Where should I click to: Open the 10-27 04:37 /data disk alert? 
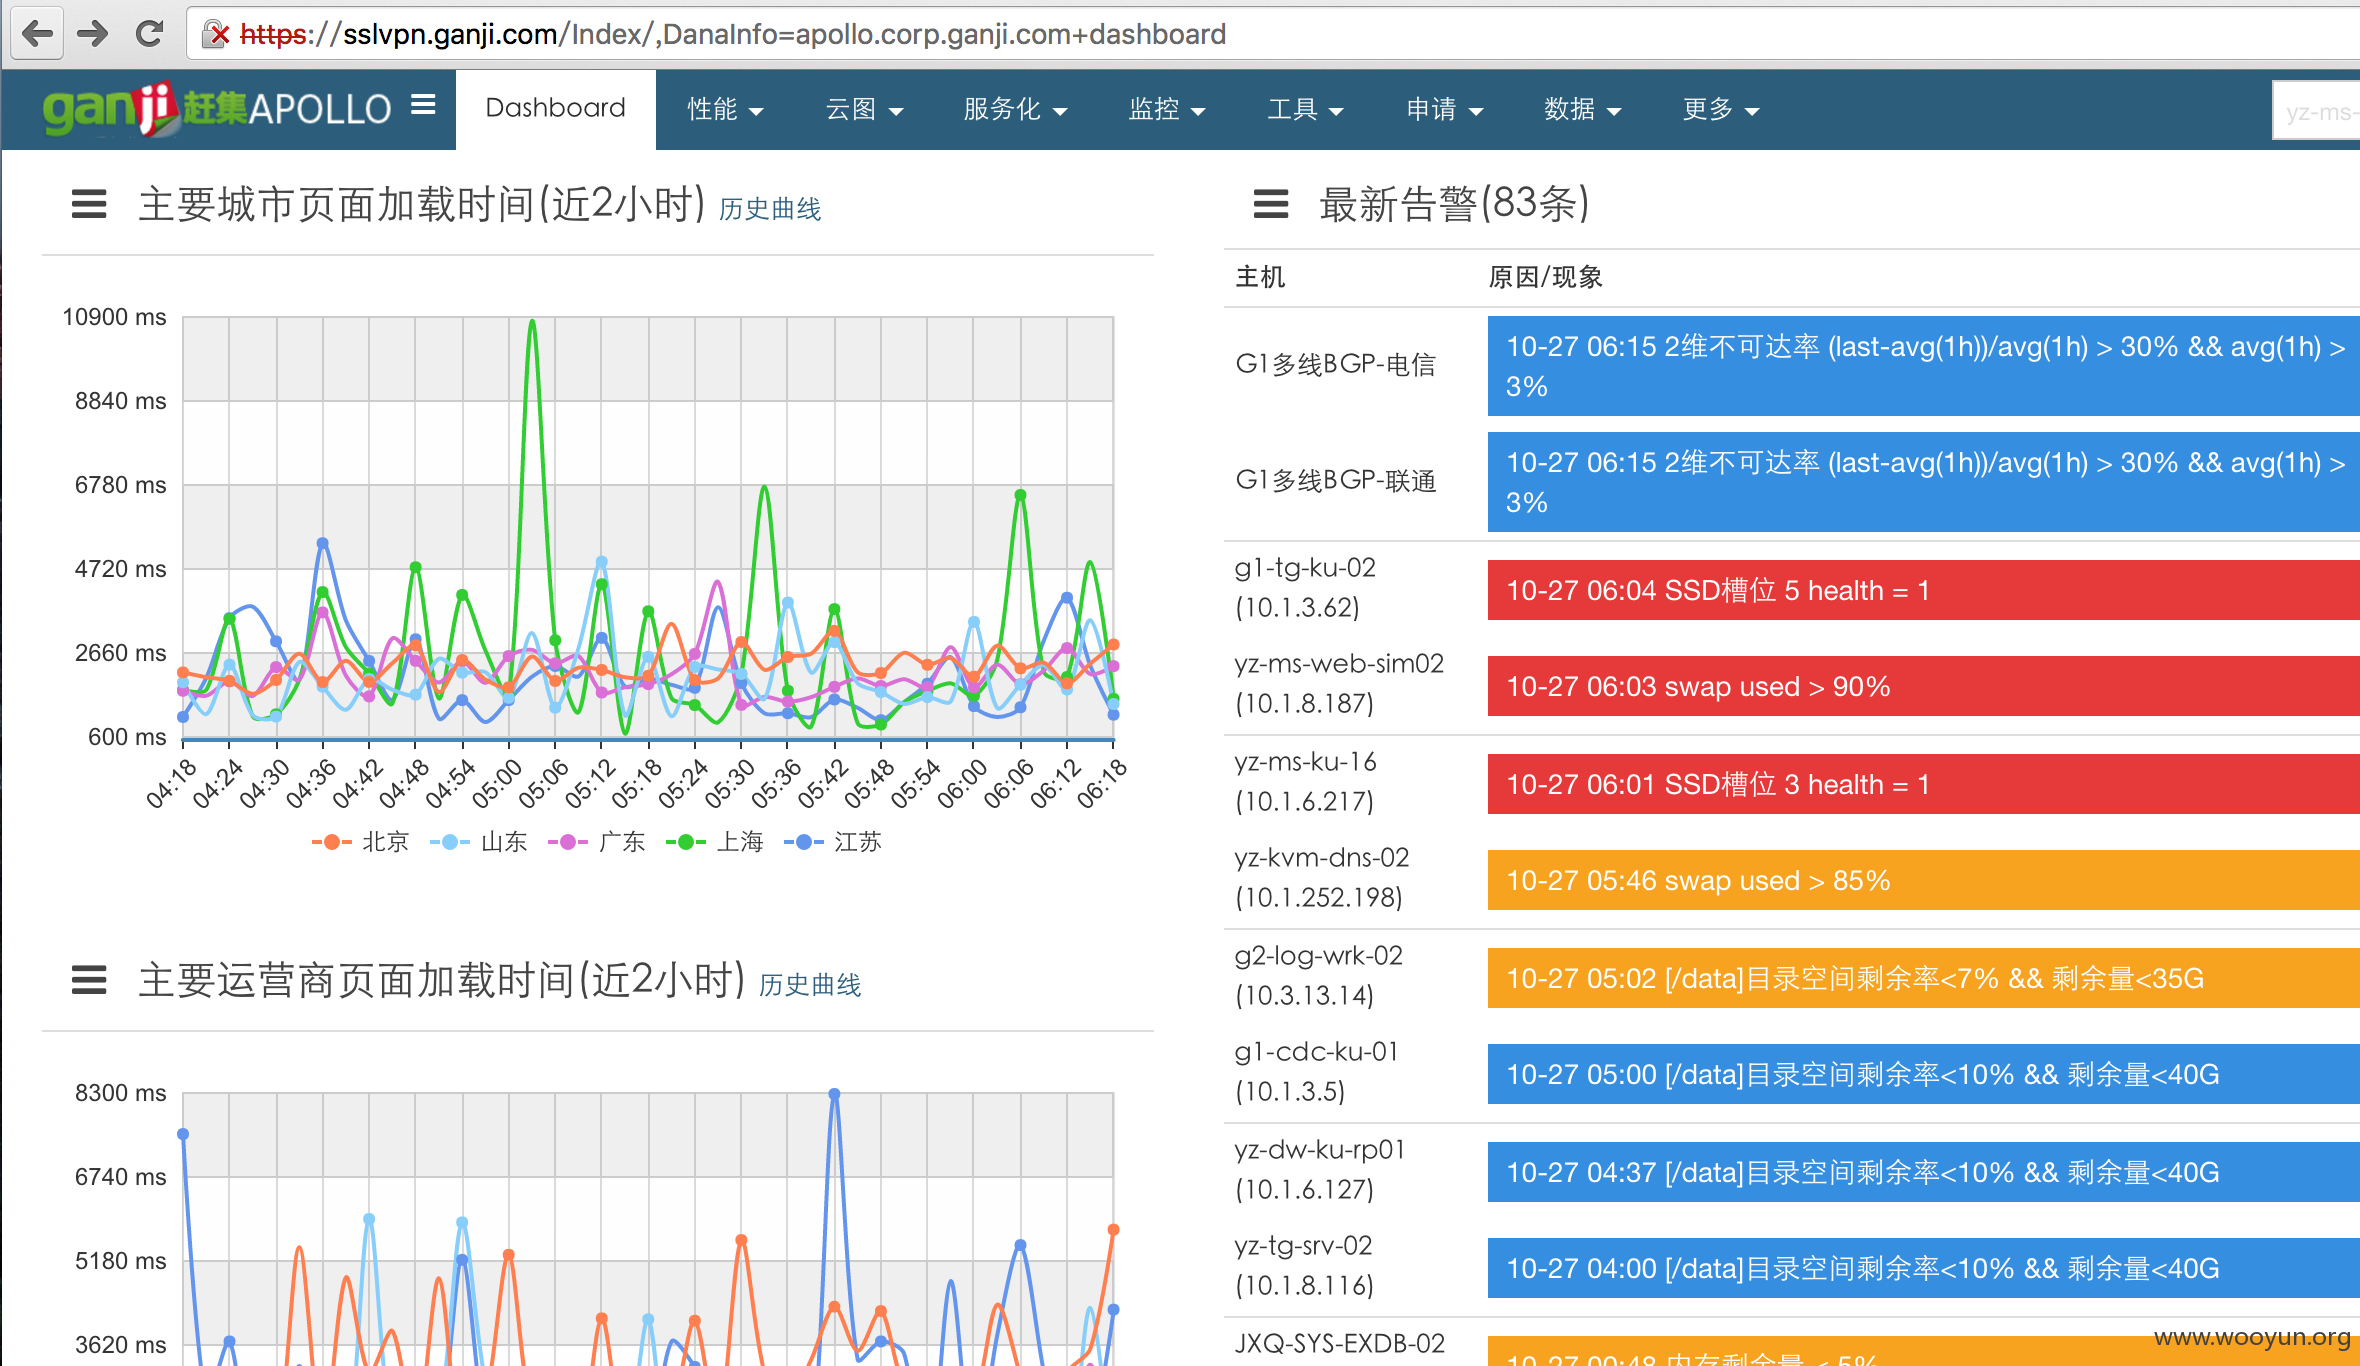[1924, 1172]
